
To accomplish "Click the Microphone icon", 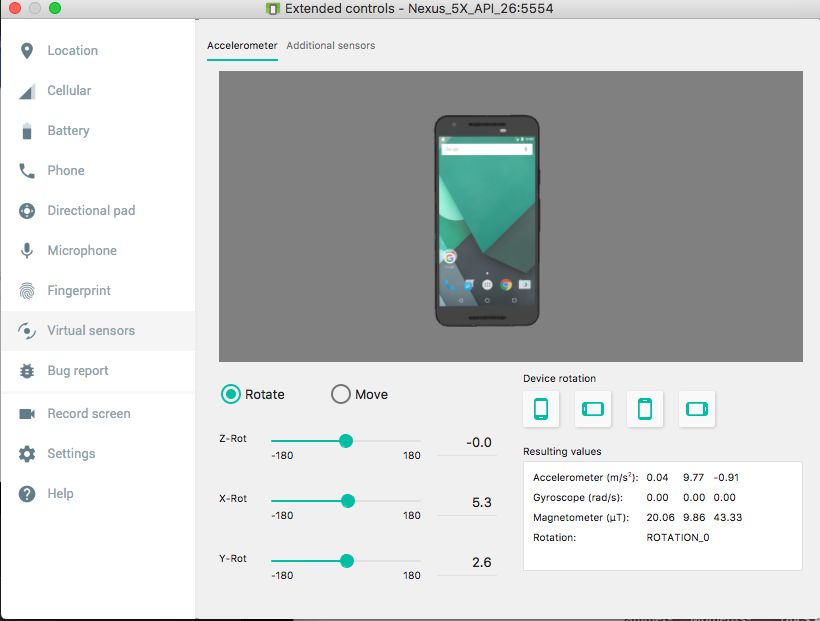I will (x=27, y=251).
